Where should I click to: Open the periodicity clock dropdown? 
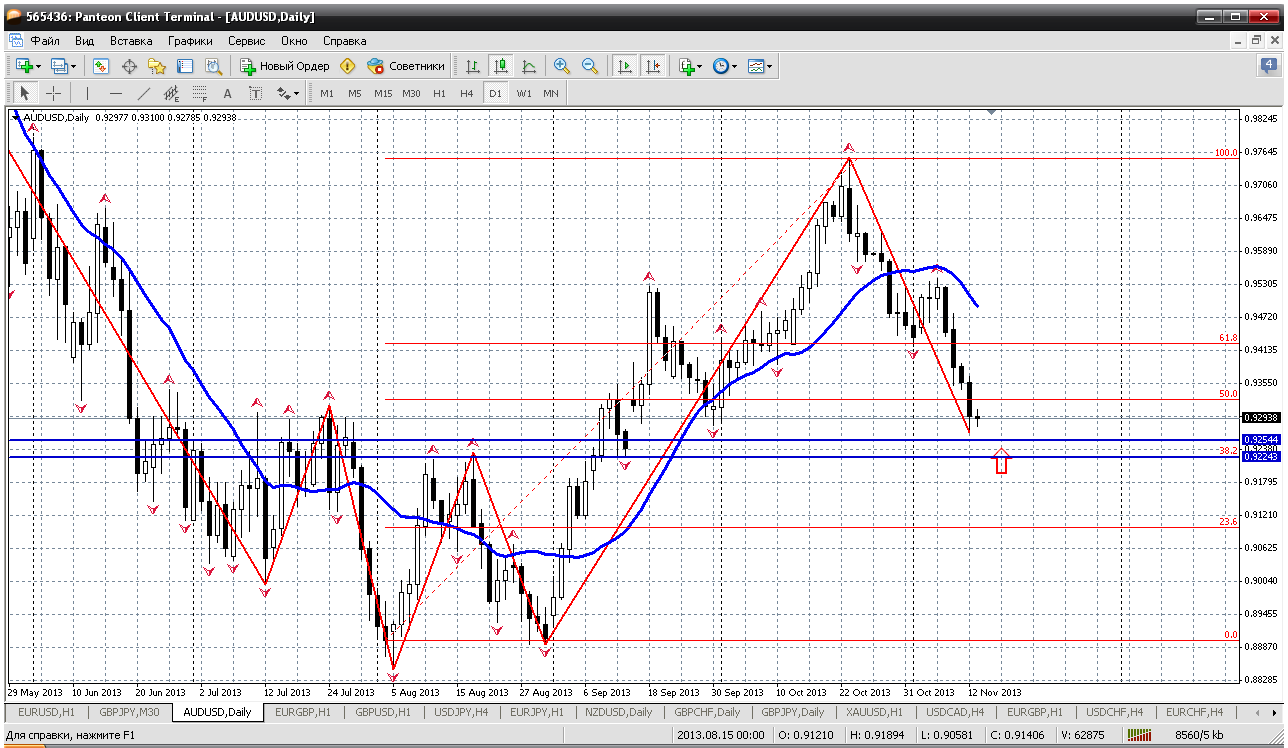click(724, 66)
